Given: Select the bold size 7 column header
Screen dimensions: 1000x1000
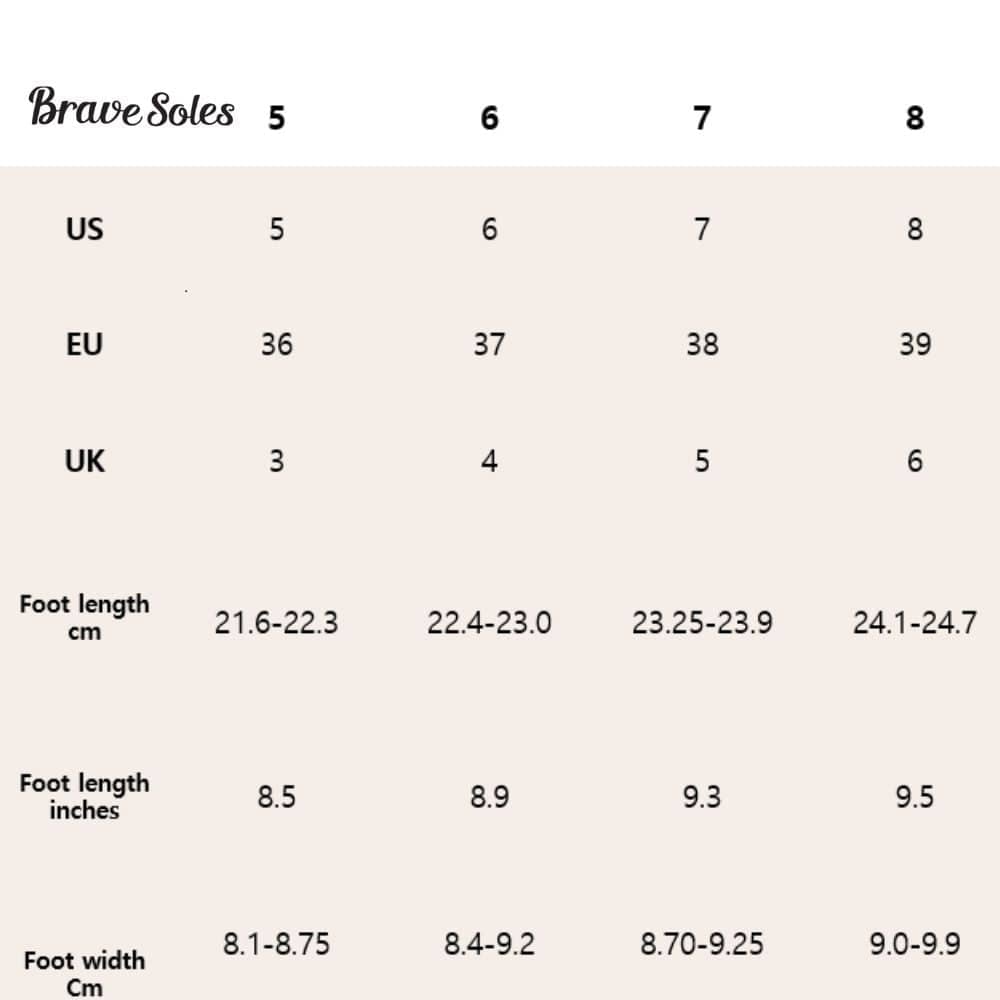Looking at the screenshot, I should pyautogui.click(x=702, y=118).
